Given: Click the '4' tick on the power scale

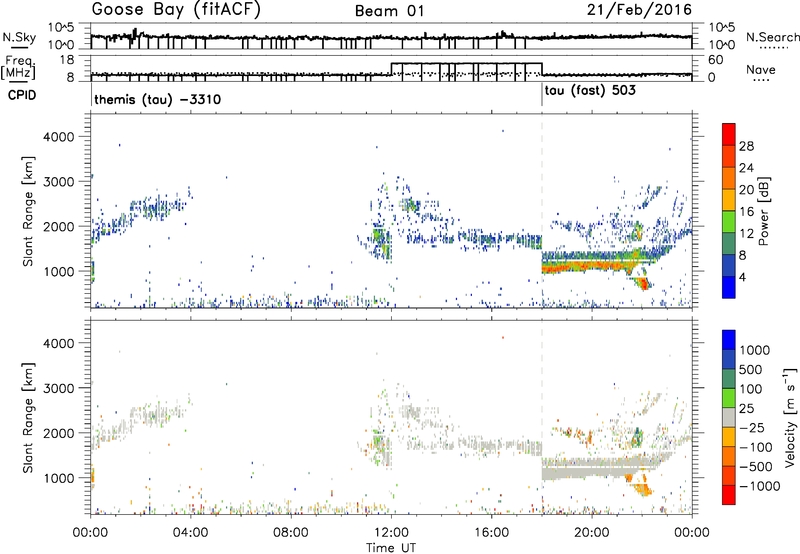Looking at the screenshot, I should [742, 277].
